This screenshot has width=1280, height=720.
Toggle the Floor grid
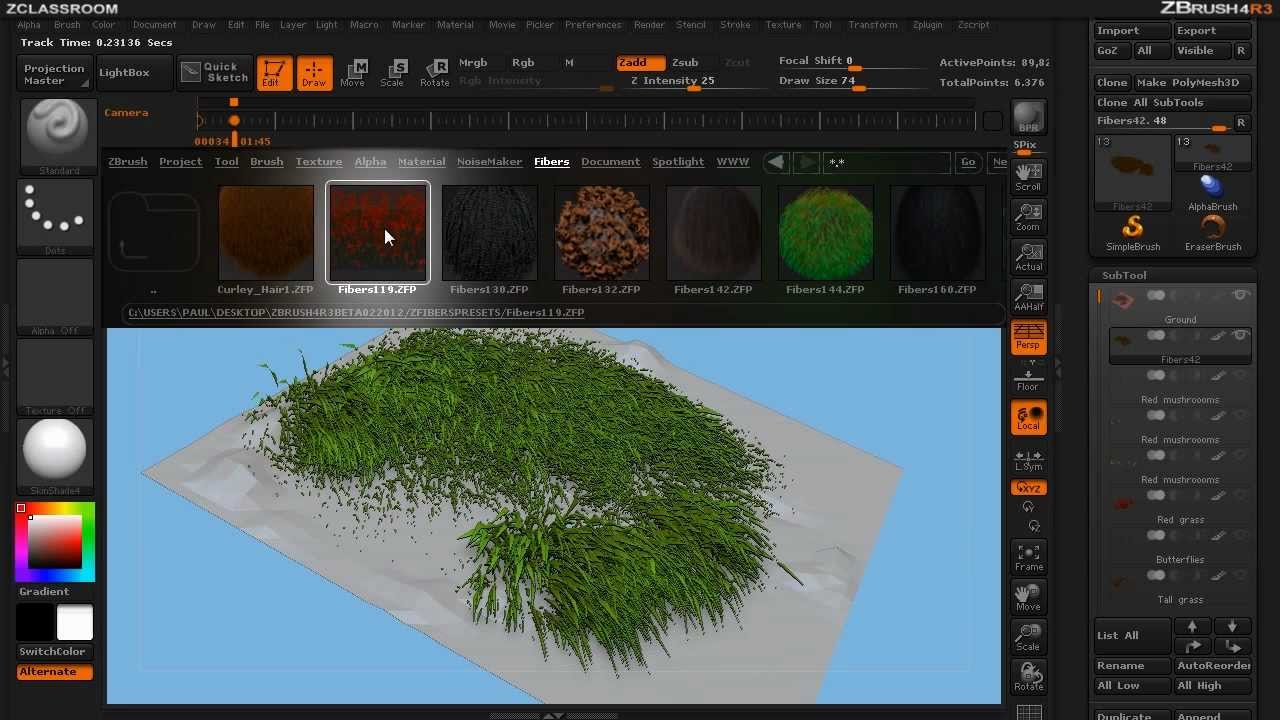[1028, 377]
